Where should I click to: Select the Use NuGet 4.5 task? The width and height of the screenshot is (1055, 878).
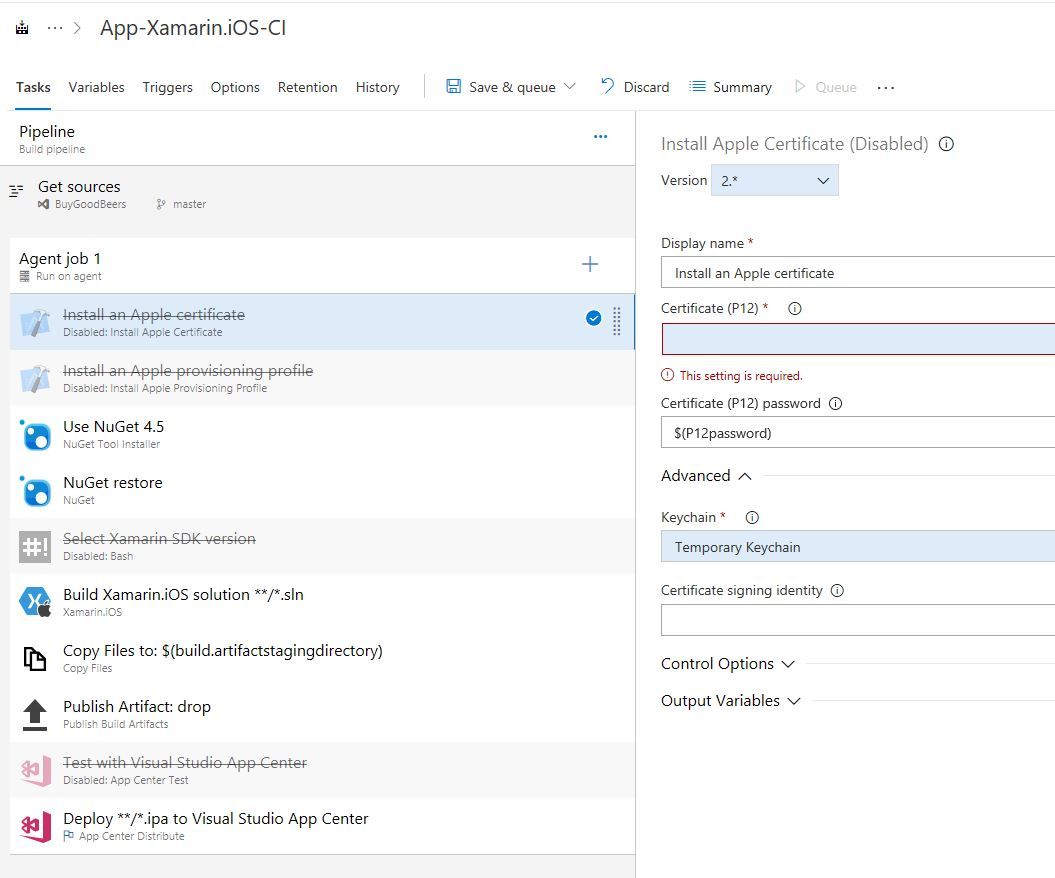322,434
